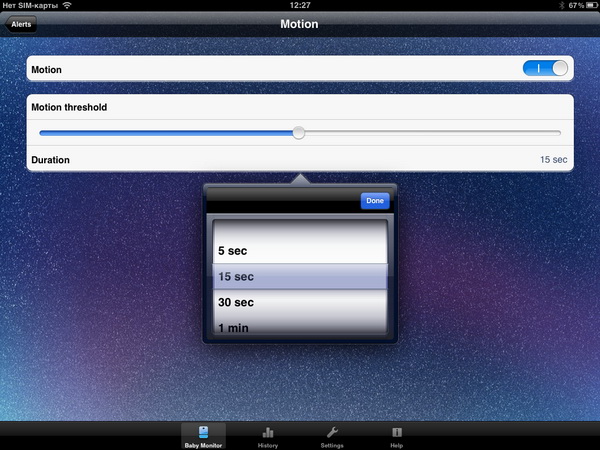This screenshot has width=600, height=450.
Task: Tap the Duration row label
Action: click(x=51, y=160)
